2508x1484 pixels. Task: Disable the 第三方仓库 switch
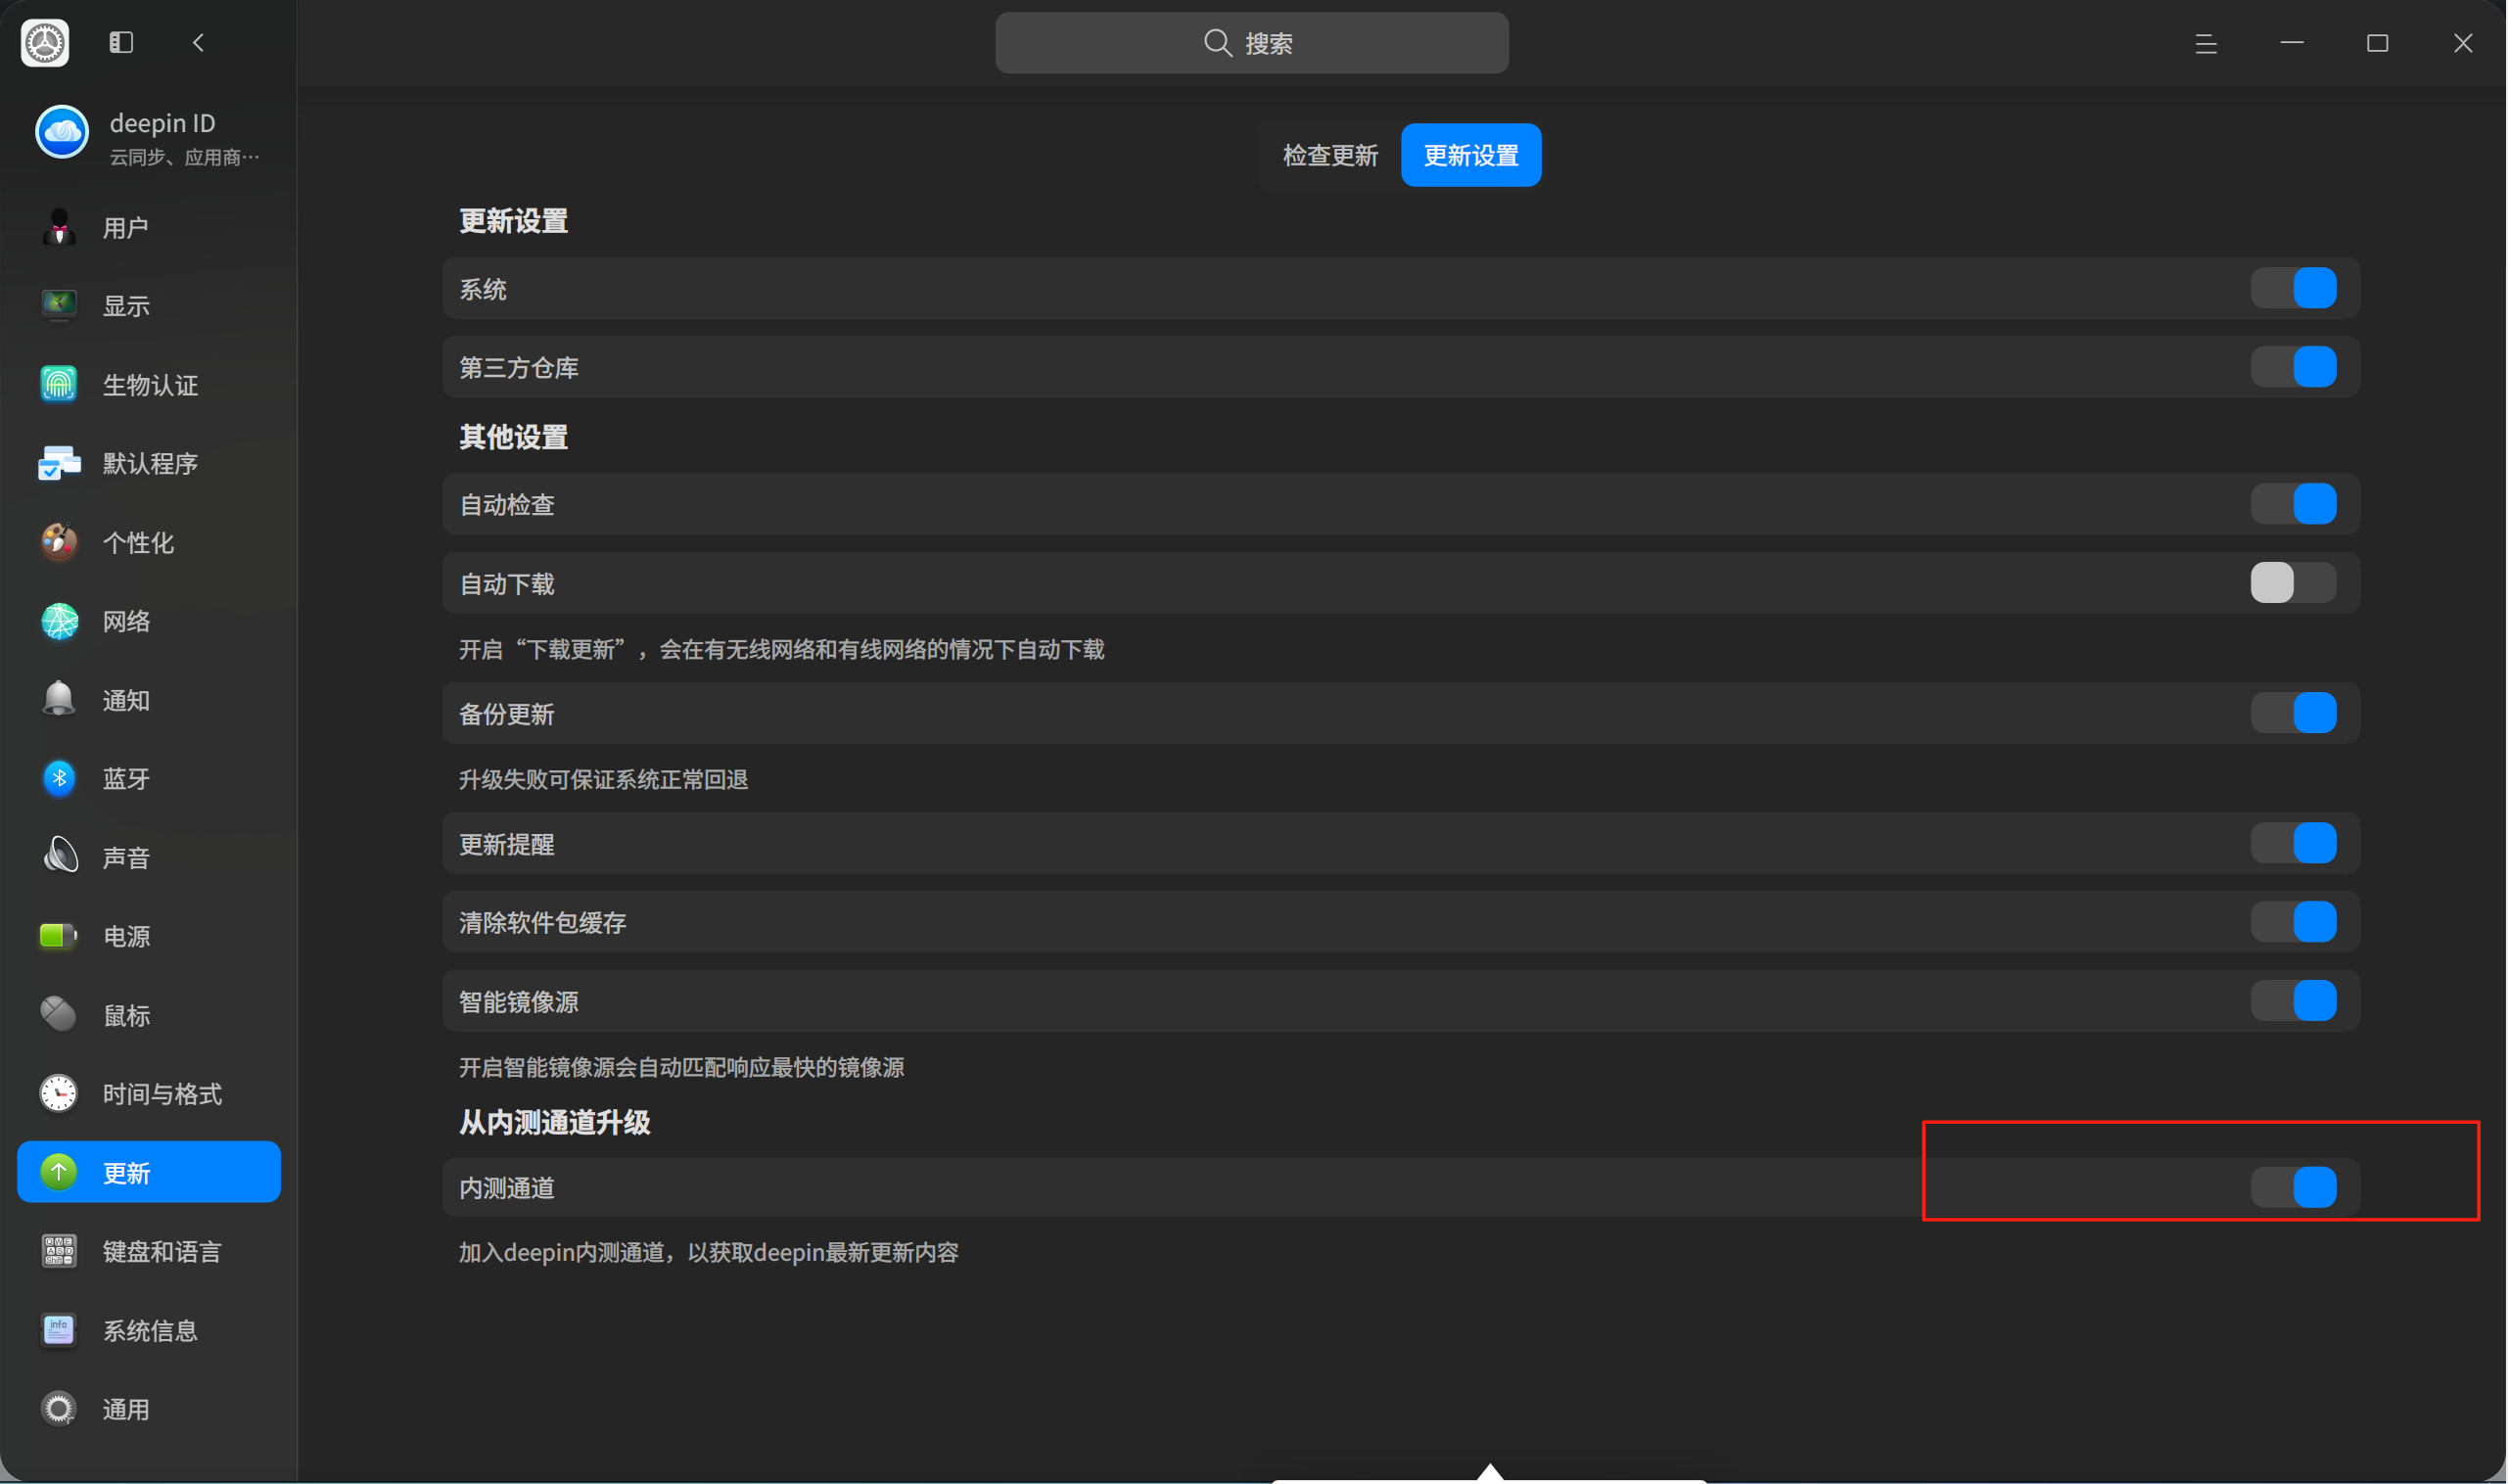click(2294, 367)
